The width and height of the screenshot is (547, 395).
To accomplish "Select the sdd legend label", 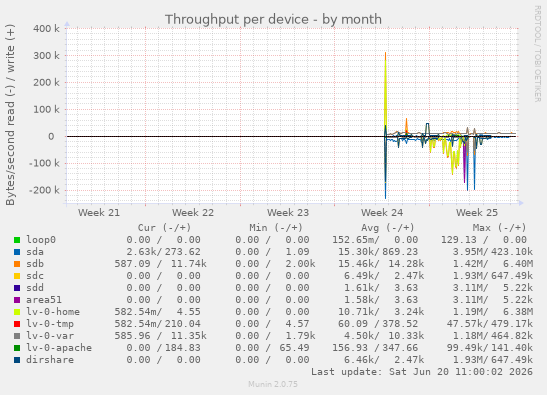I will coord(35,288).
